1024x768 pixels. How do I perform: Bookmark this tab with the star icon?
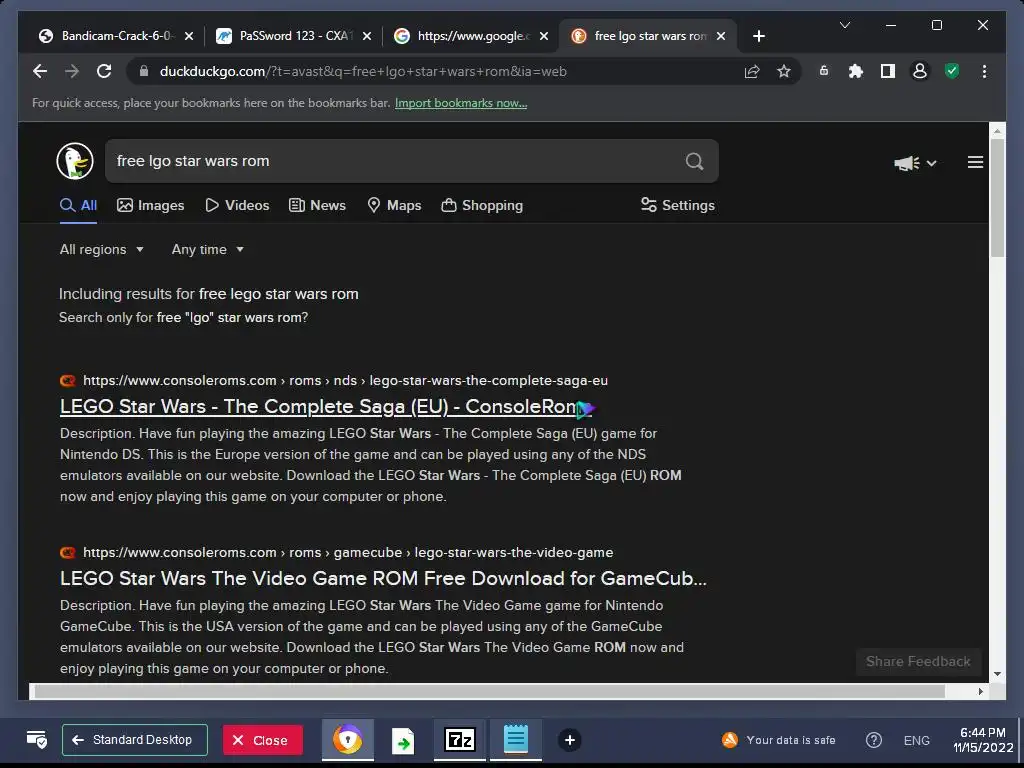tap(784, 71)
